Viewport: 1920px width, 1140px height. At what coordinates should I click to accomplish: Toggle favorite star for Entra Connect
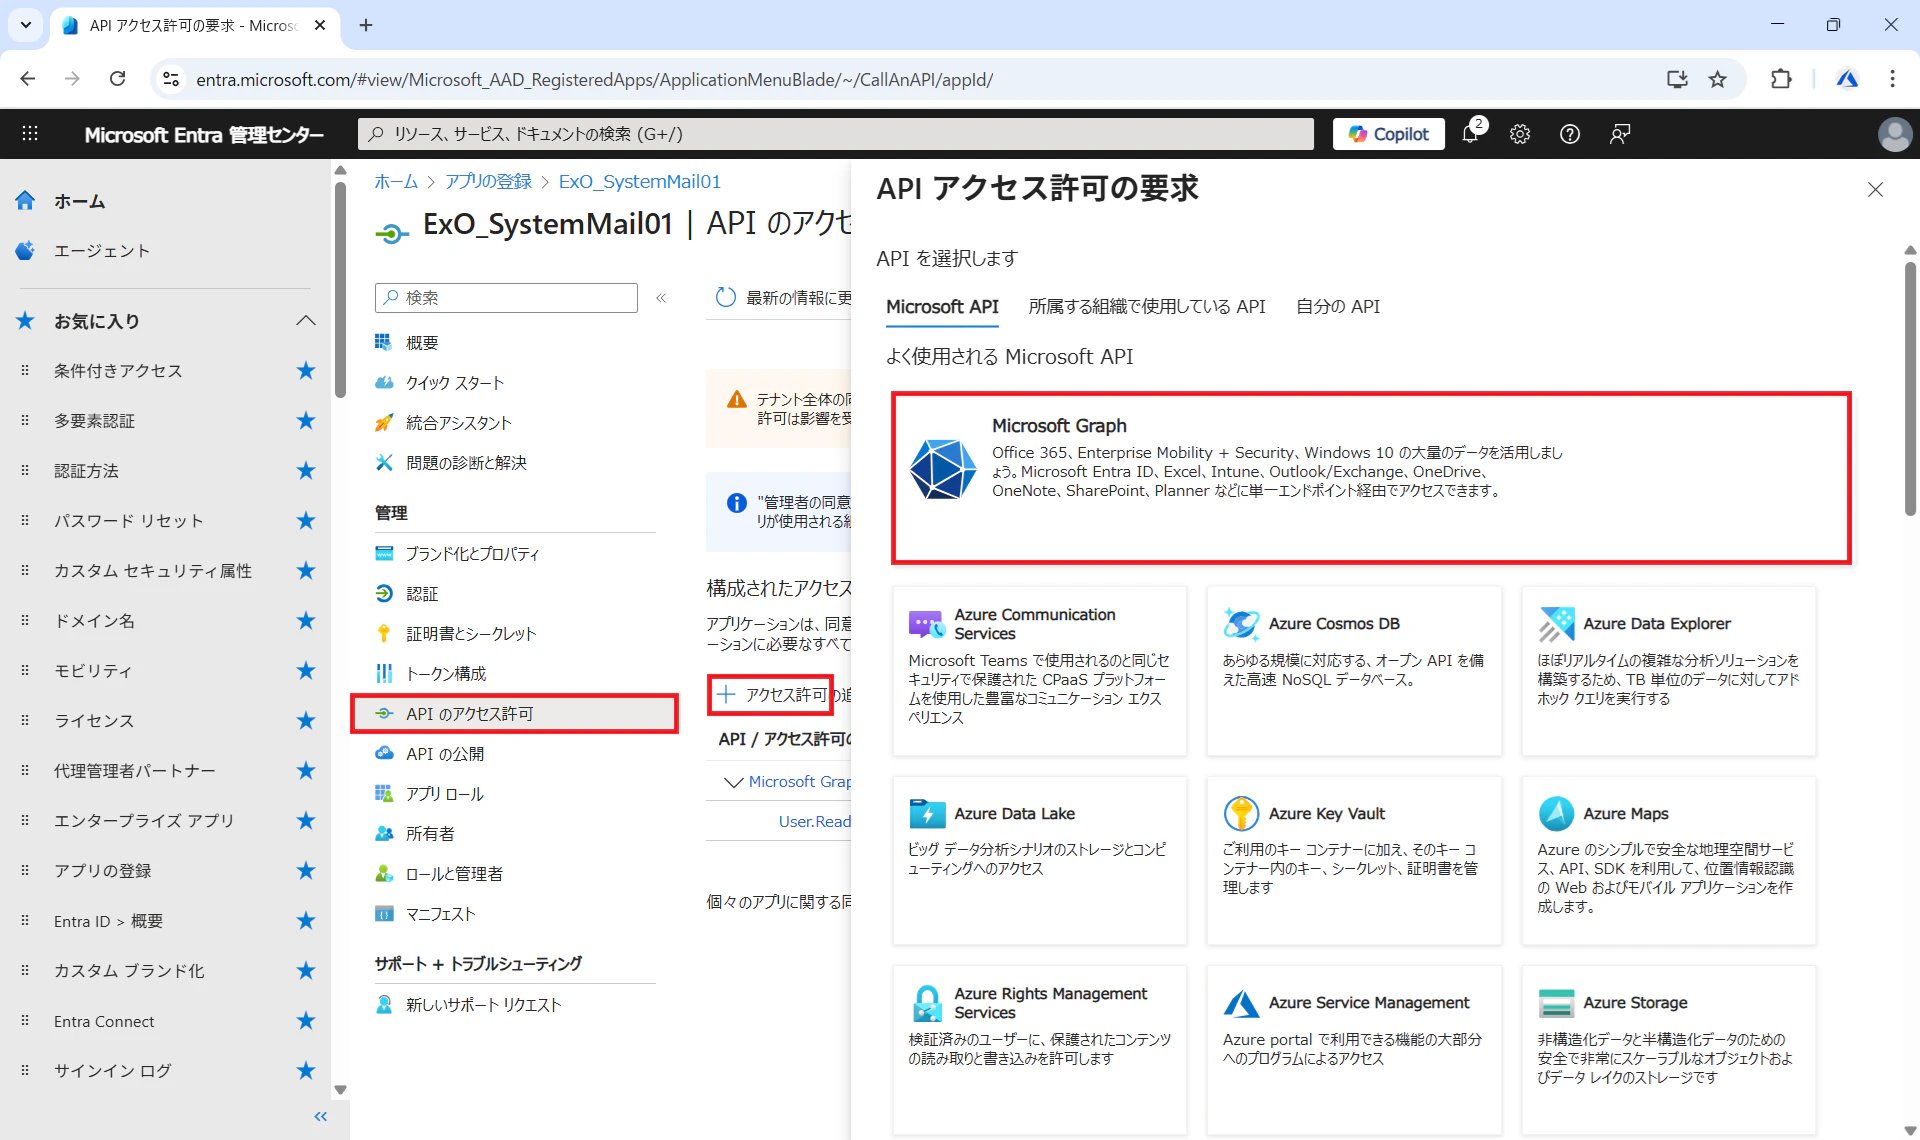point(306,1021)
